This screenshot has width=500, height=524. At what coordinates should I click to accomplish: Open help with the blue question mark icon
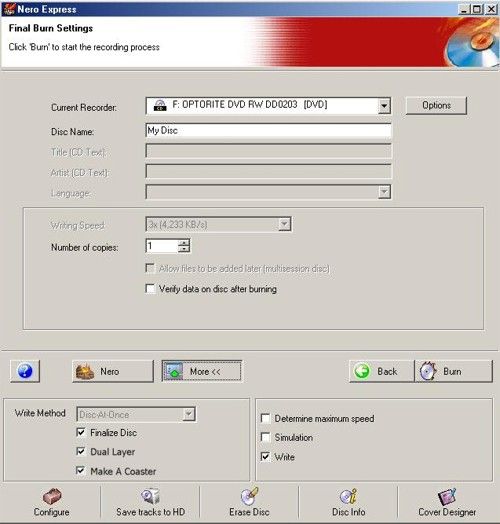[25, 371]
